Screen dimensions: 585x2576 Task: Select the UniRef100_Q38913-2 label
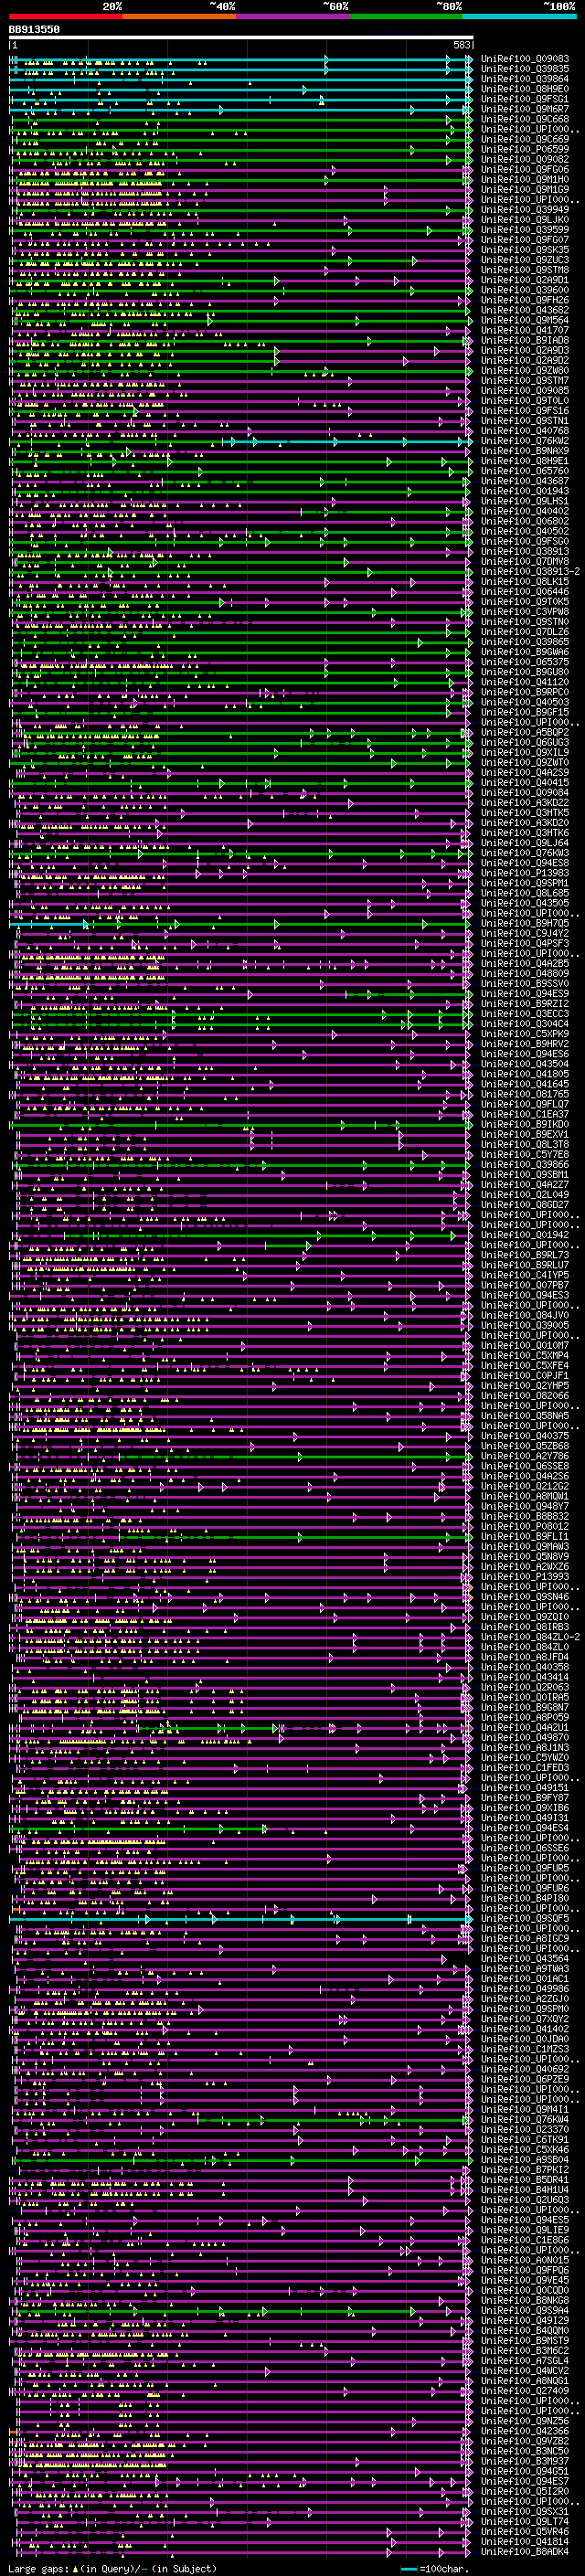click(x=530, y=571)
